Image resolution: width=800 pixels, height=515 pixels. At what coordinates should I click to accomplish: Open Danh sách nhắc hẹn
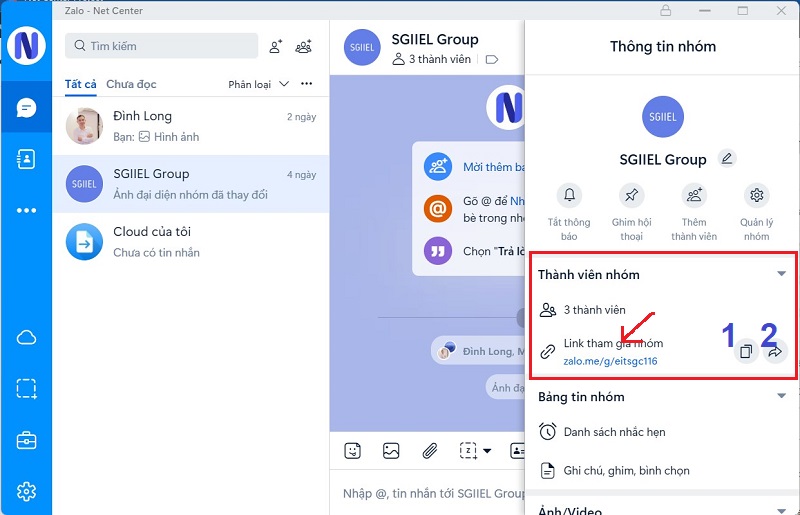point(662,432)
